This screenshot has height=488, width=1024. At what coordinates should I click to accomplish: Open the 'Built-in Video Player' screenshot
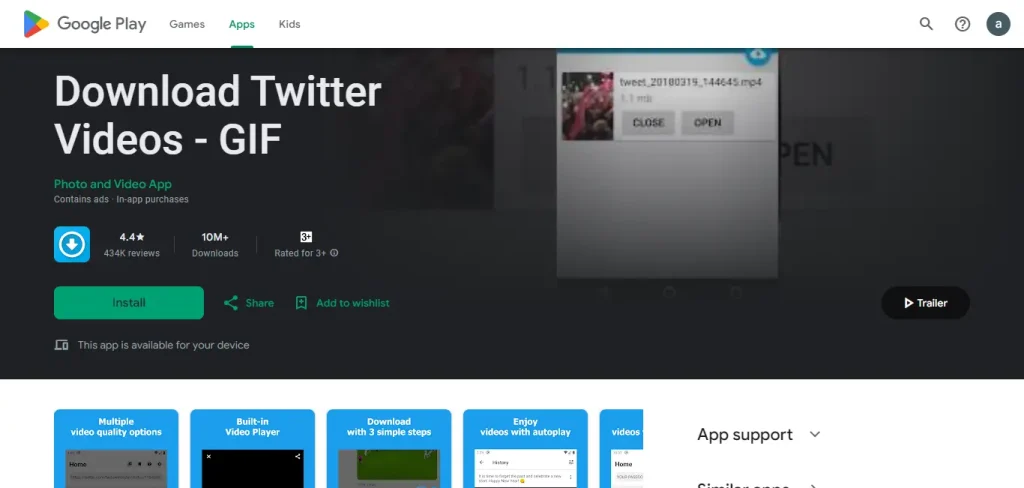(253, 448)
